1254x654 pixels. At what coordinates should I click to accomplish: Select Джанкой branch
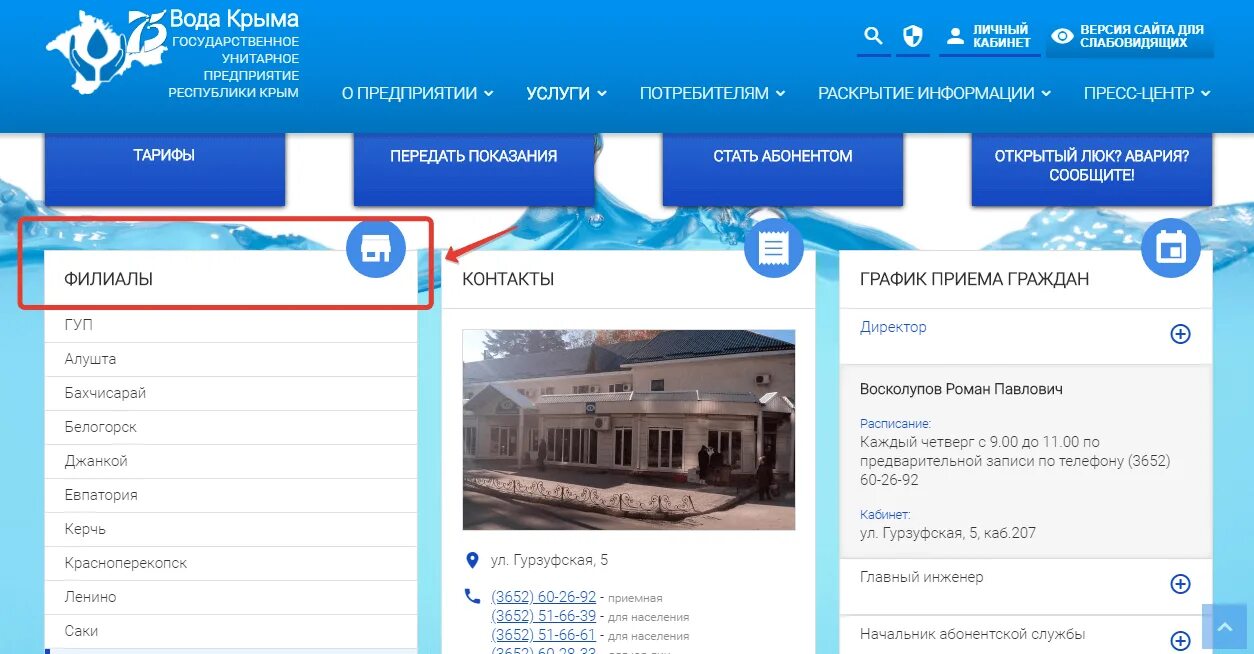pos(231,461)
